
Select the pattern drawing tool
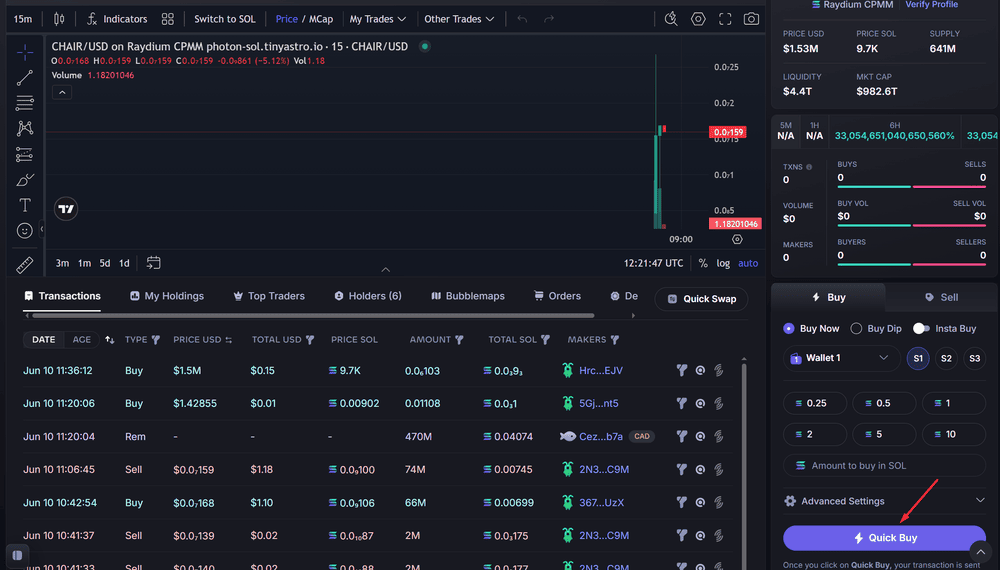click(x=25, y=128)
